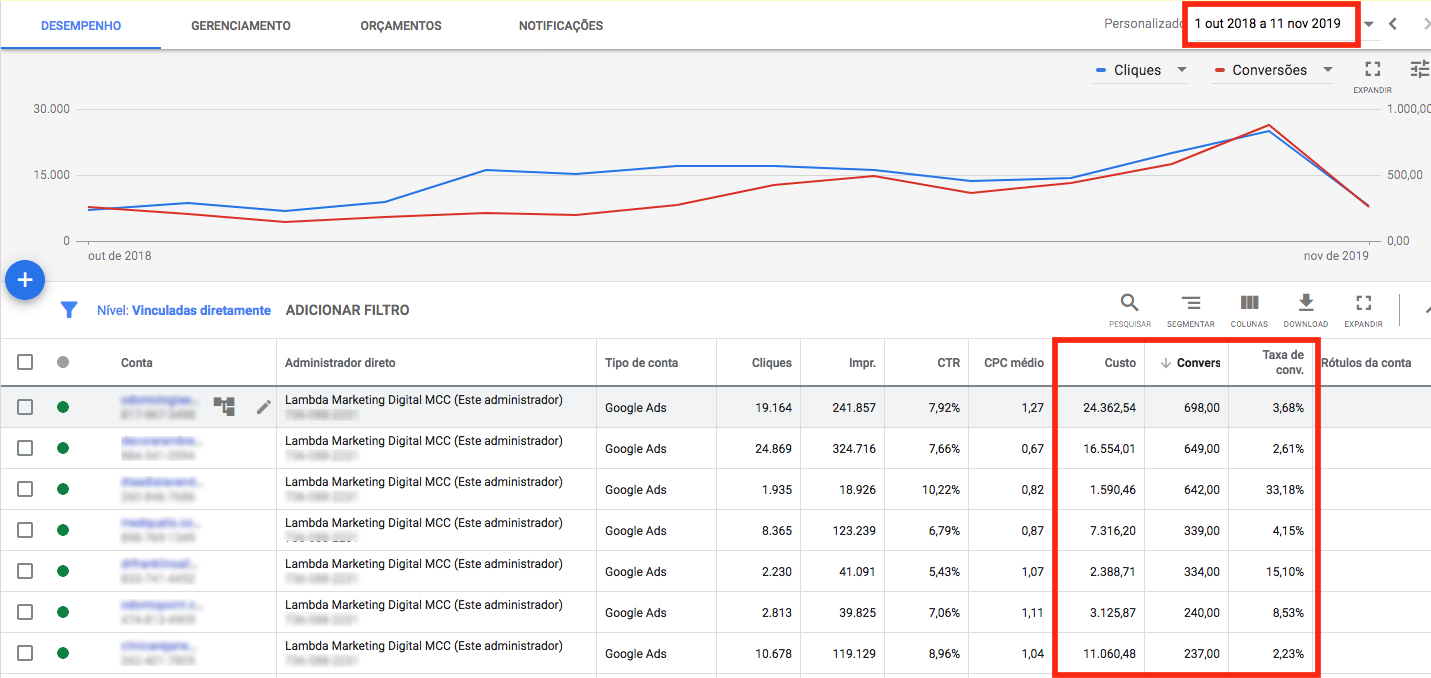1431x678 pixels.
Task: Click the Vinculadas diretamente filter link
Action: [x=201, y=311]
